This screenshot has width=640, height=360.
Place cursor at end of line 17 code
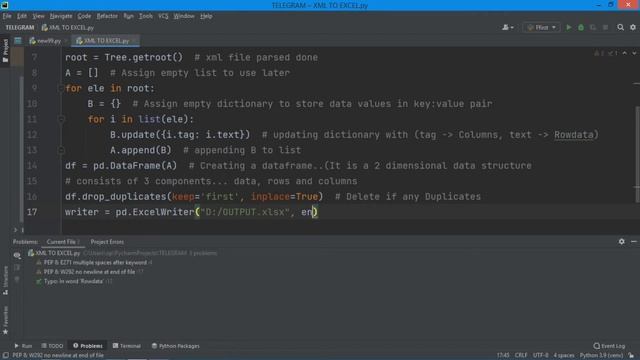click(318, 212)
